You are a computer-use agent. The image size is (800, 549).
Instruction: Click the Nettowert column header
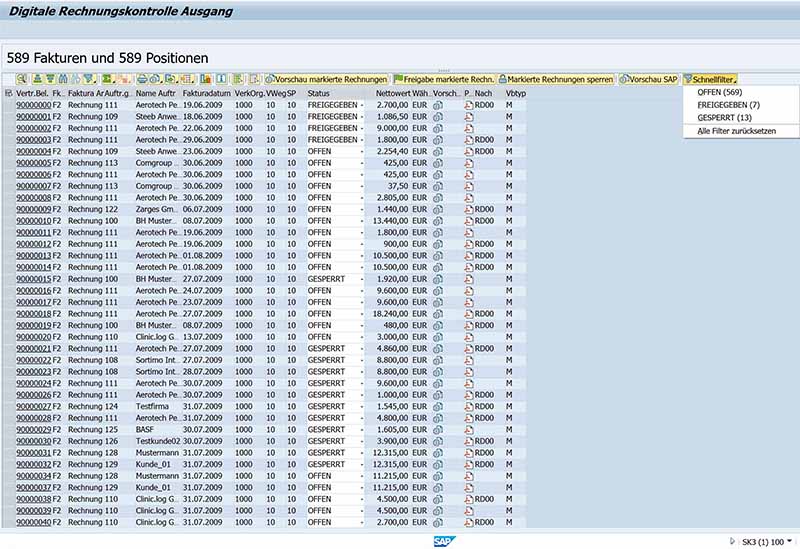point(392,93)
